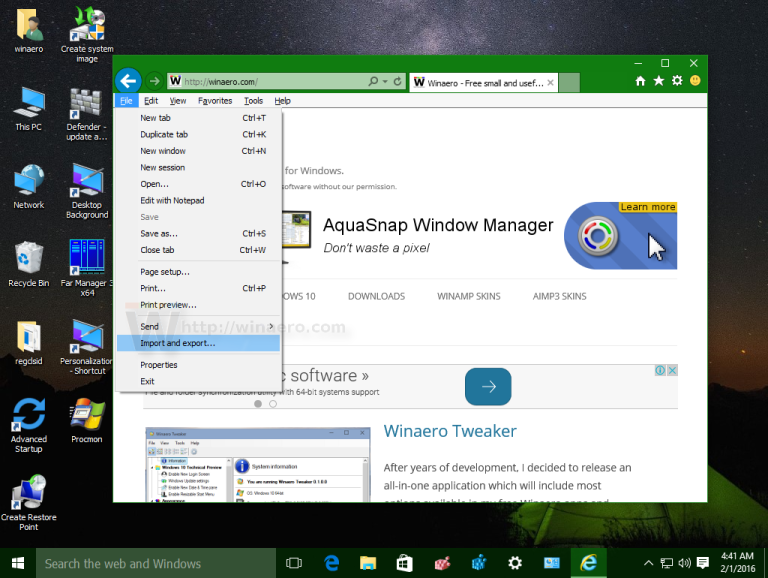Viewport: 768px width, 578px height.
Task: Select Far Manager x64 desktop shortcut
Action: click(87, 268)
